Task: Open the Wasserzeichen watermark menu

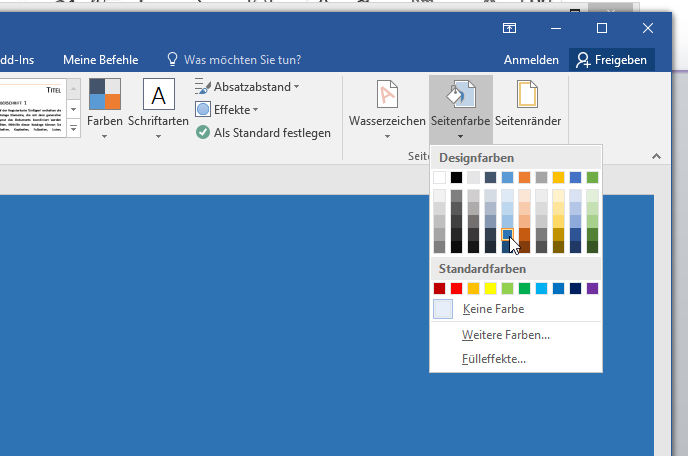Action: (x=387, y=108)
